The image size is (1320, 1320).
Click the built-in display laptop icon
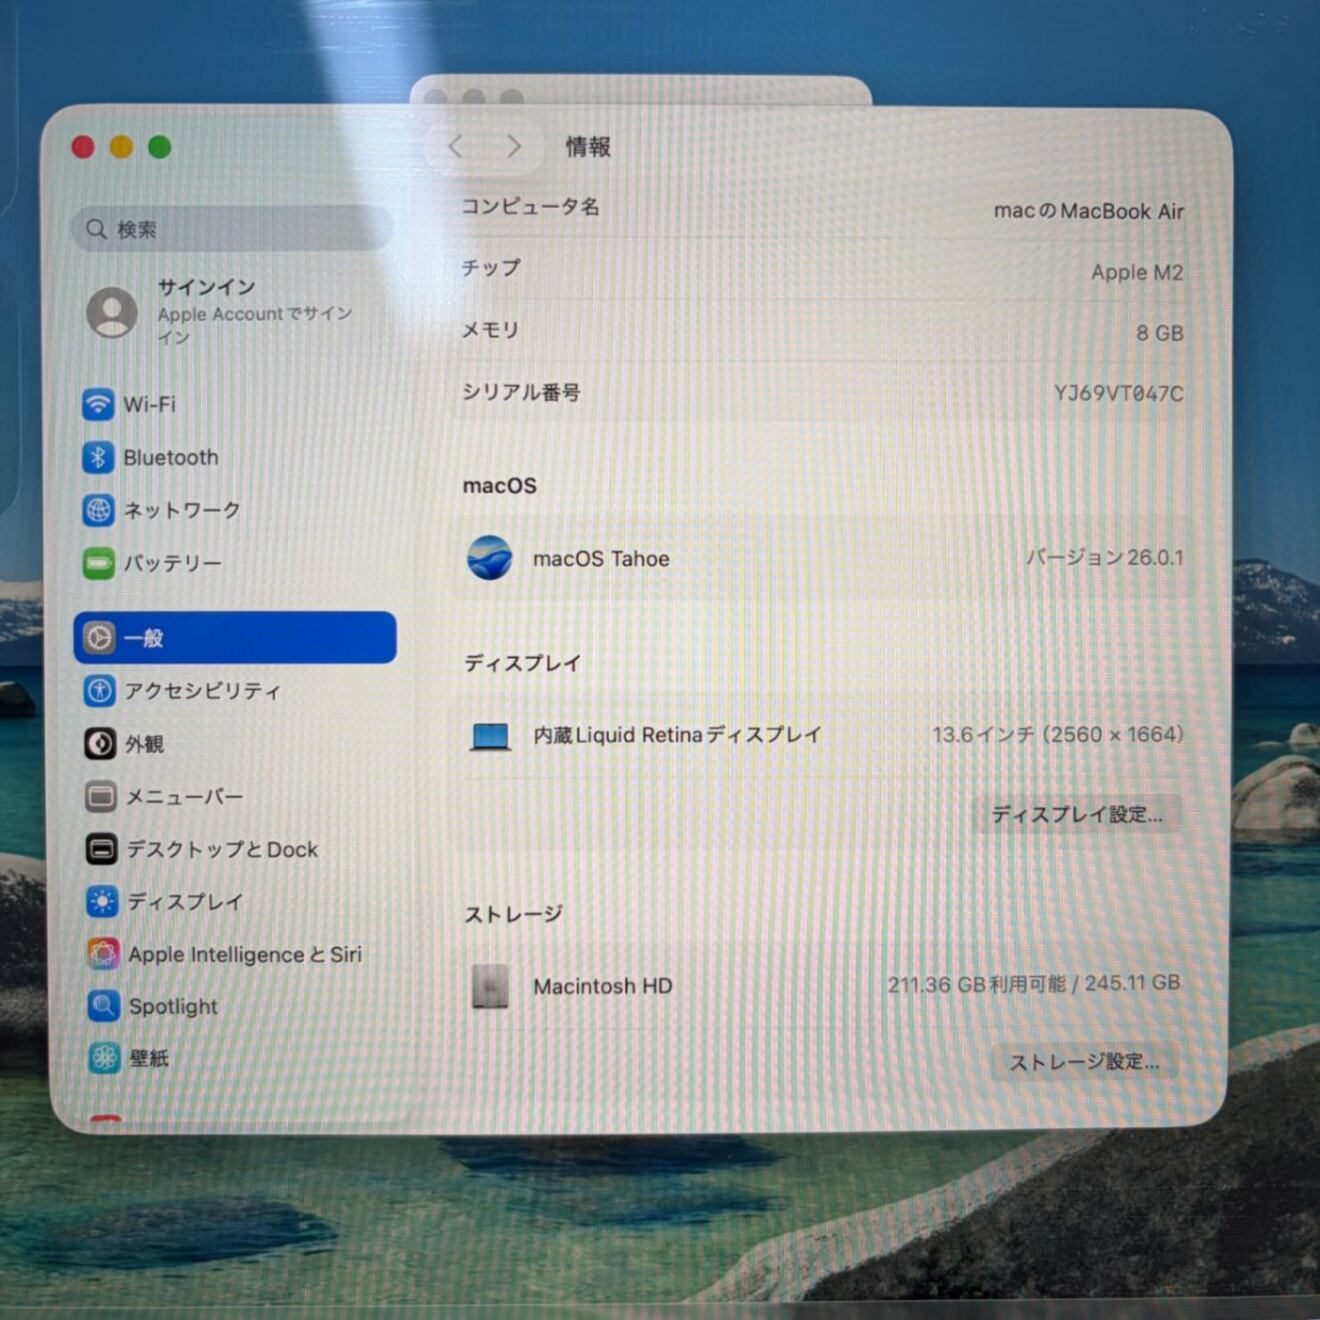point(490,736)
